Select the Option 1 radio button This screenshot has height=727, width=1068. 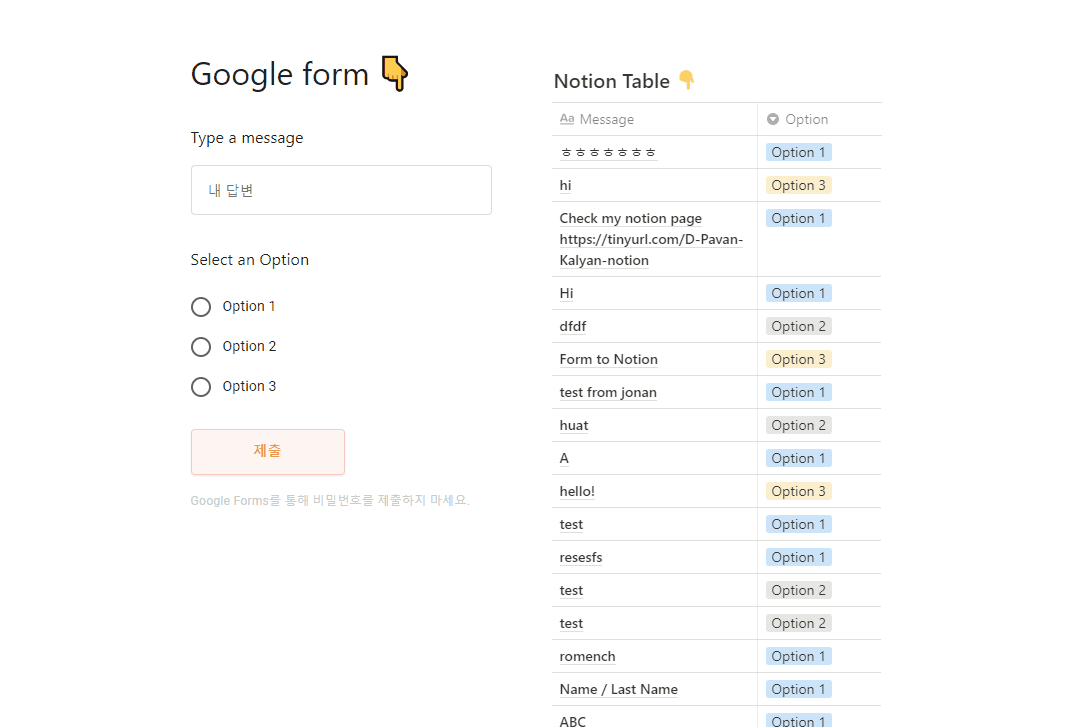point(201,307)
